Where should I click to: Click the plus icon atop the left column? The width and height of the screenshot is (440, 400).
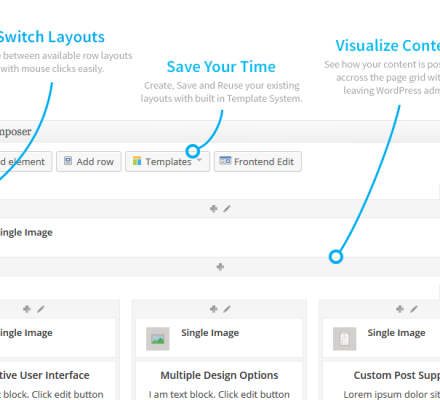(x=27, y=309)
